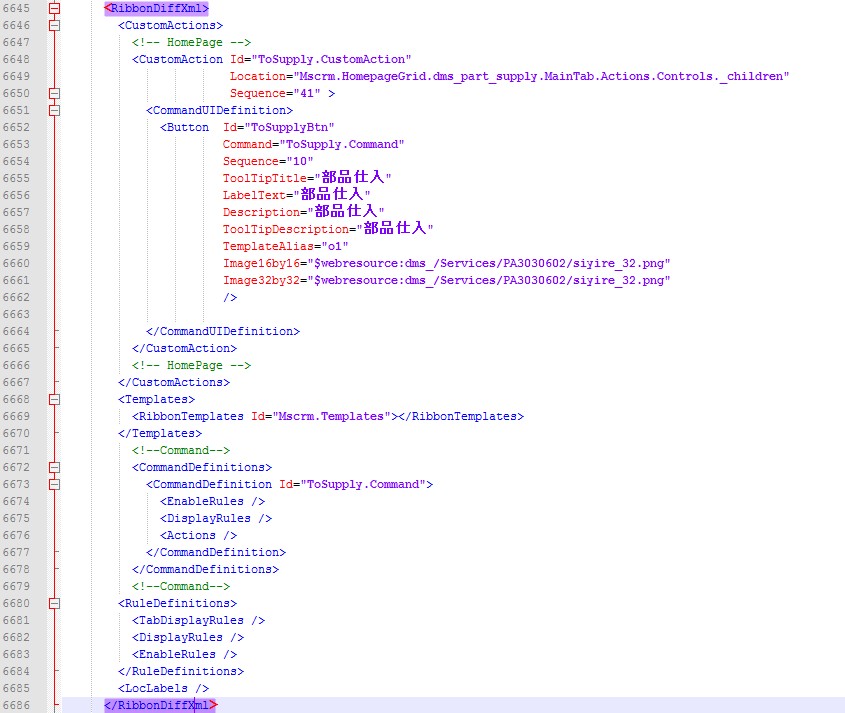Click the Command comment on line 6671
Screen dimensions: 845x713
(181, 451)
